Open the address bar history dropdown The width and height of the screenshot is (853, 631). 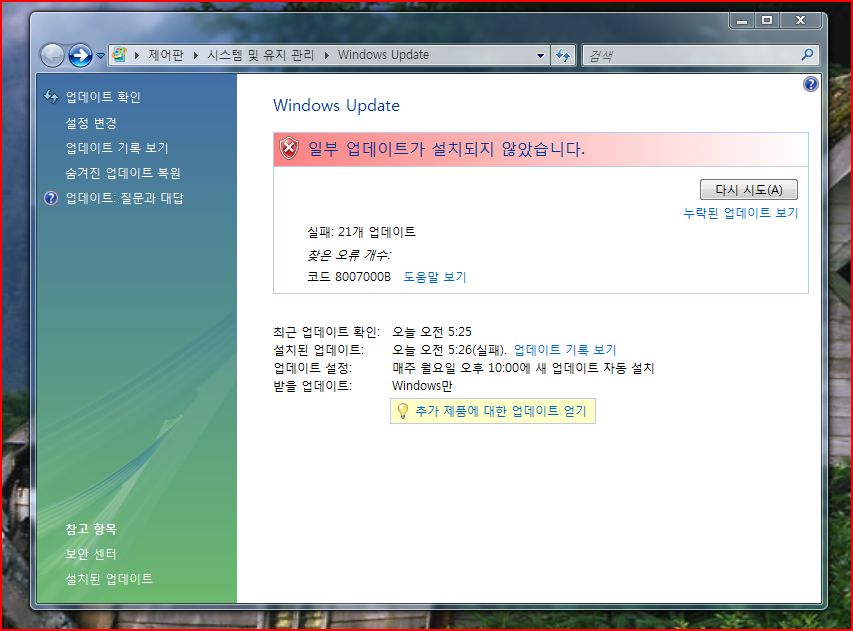click(x=540, y=55)
